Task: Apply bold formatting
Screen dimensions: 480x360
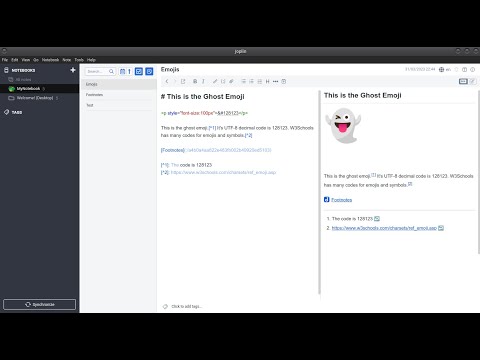Action: 195,81
